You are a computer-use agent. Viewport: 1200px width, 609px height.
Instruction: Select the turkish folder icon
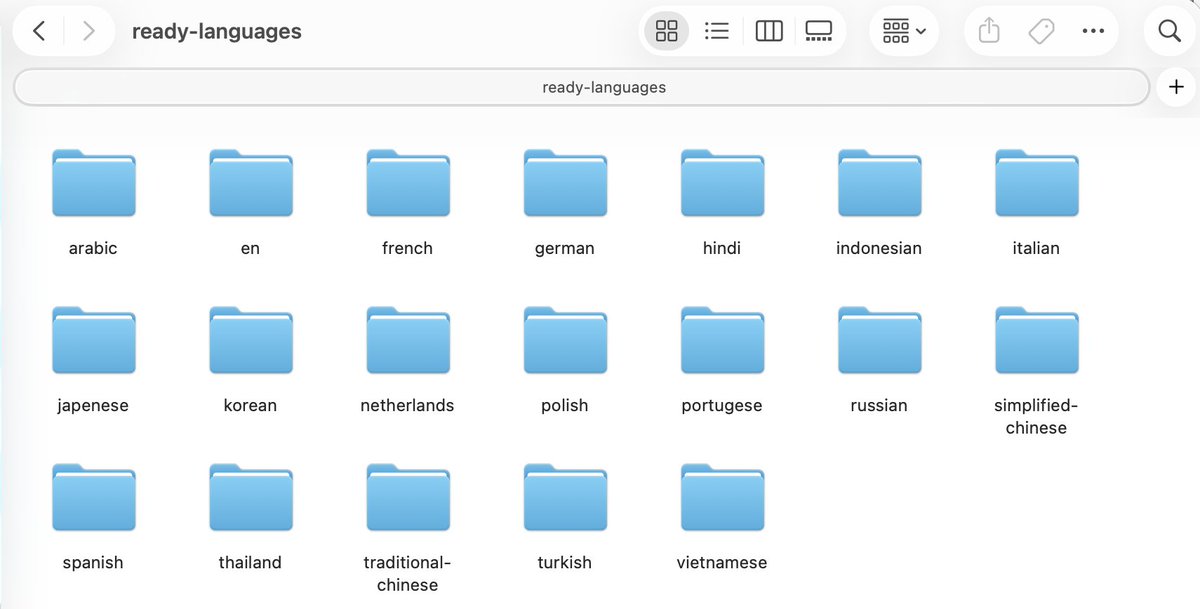tap(565, 497)
